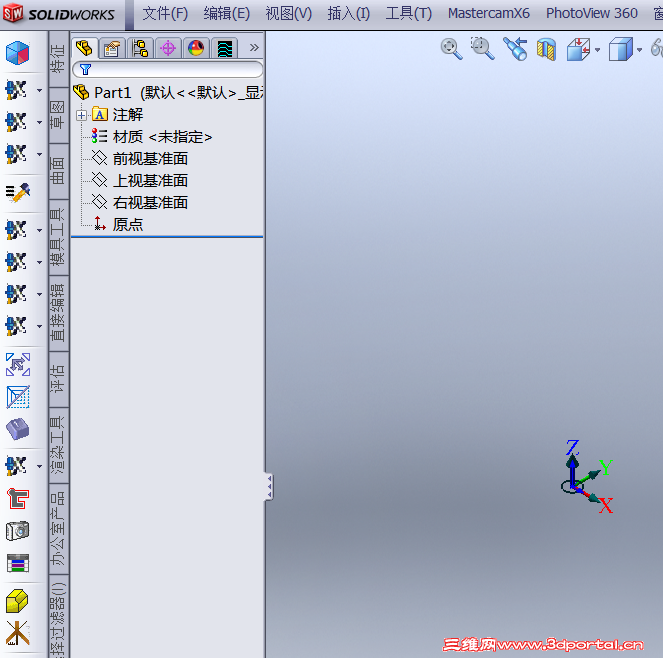Open the Display Style dropdown arrow
This screenshot has height=658, width=663.
pyautogui.click(x=639, y=50)
